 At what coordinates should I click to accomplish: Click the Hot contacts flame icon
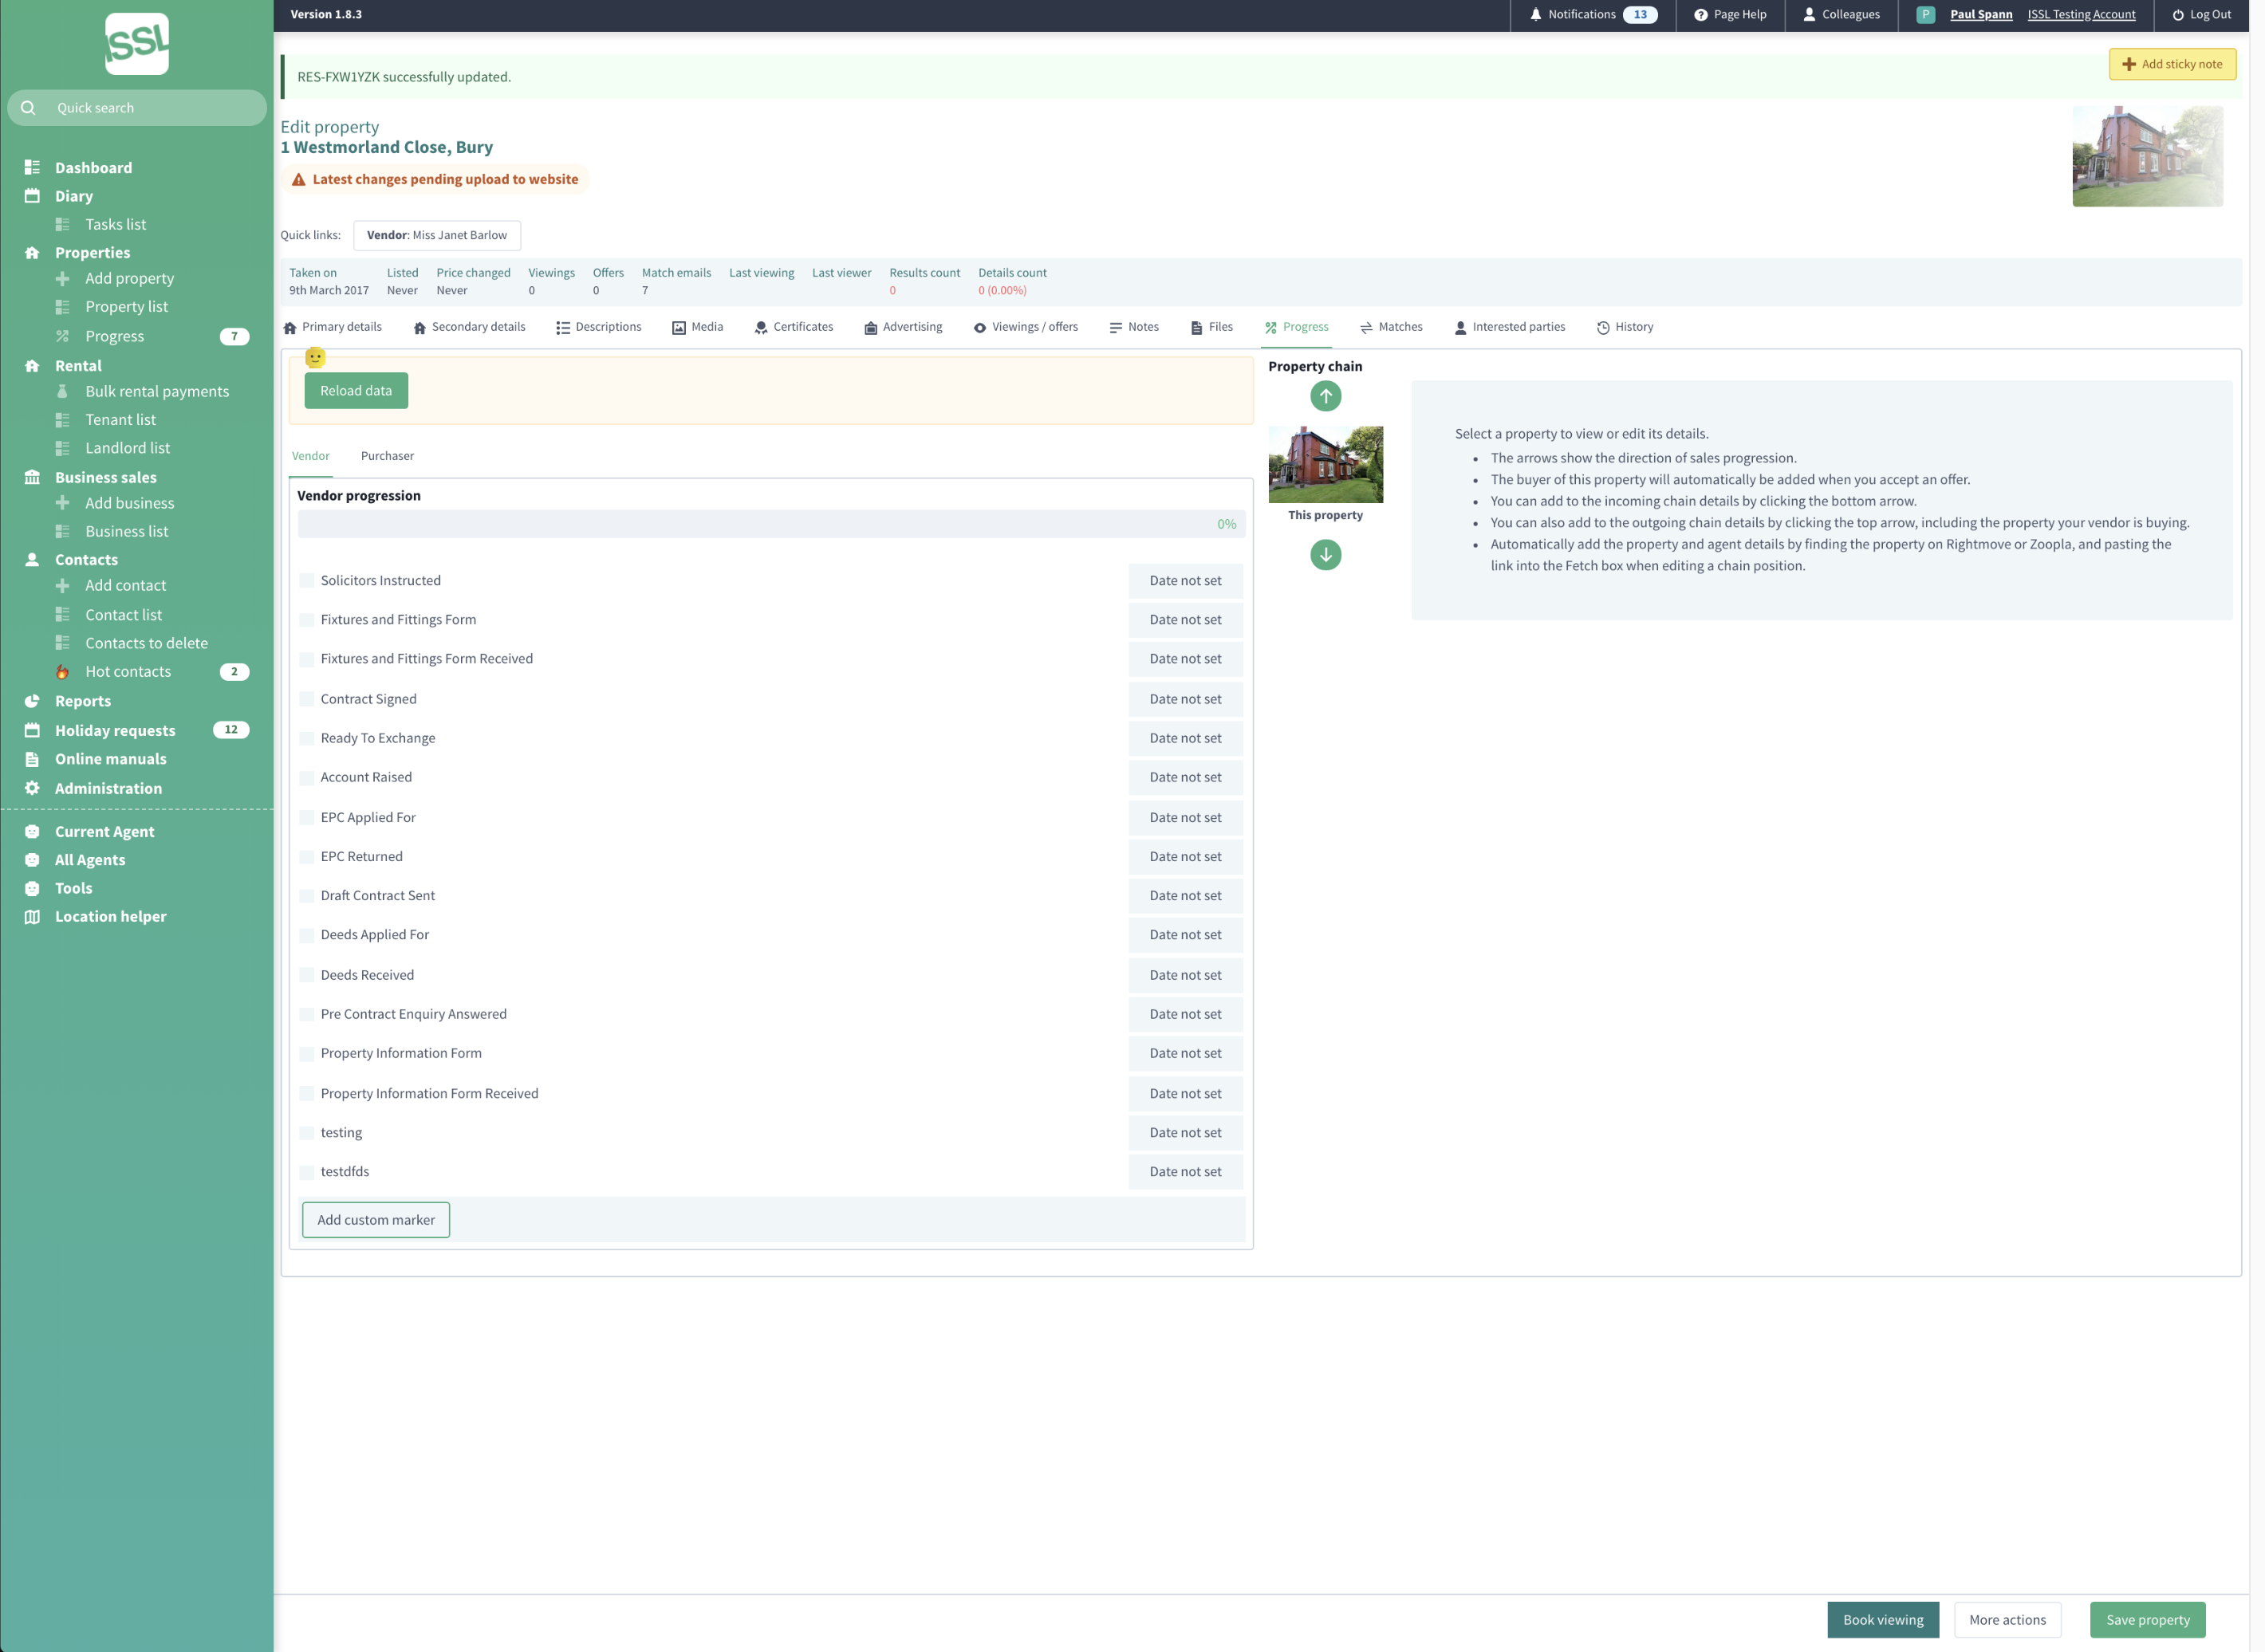62,672
